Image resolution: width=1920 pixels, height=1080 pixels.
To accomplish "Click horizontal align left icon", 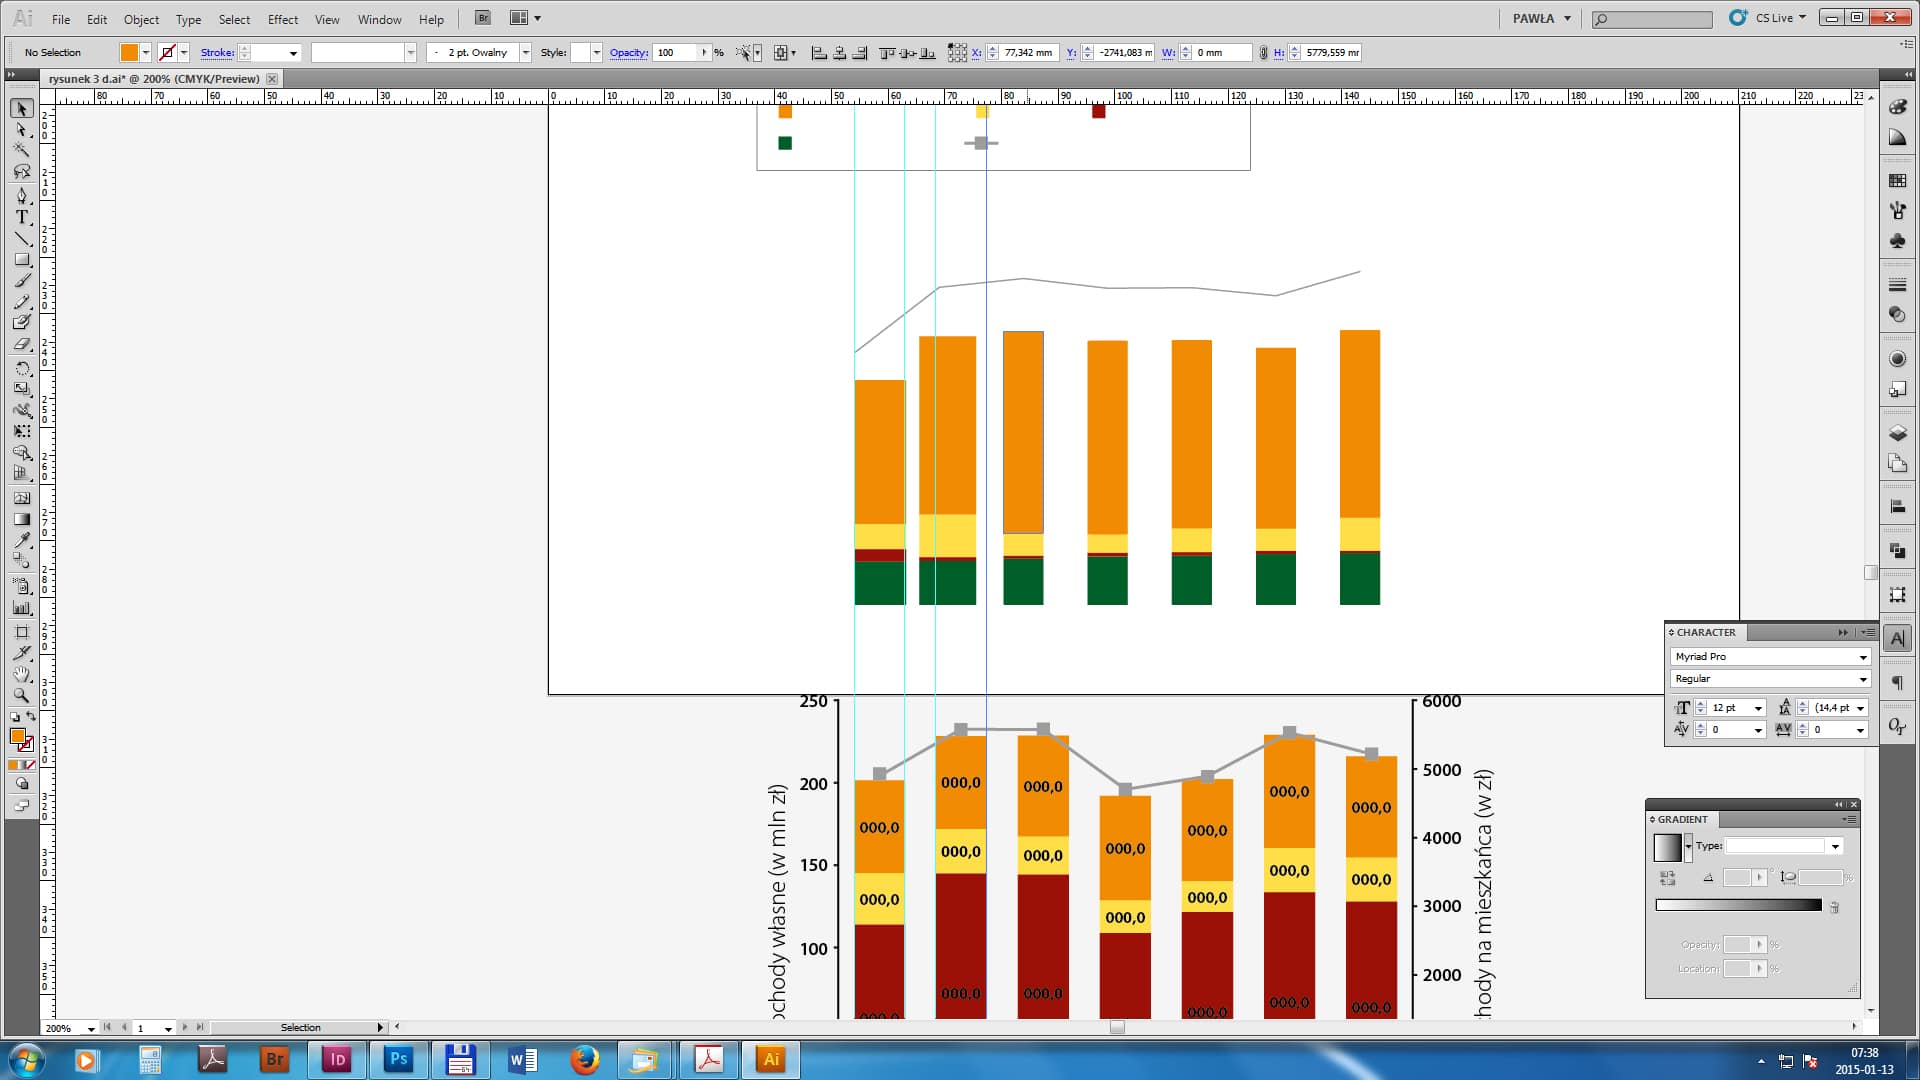I will click(819, 53).
